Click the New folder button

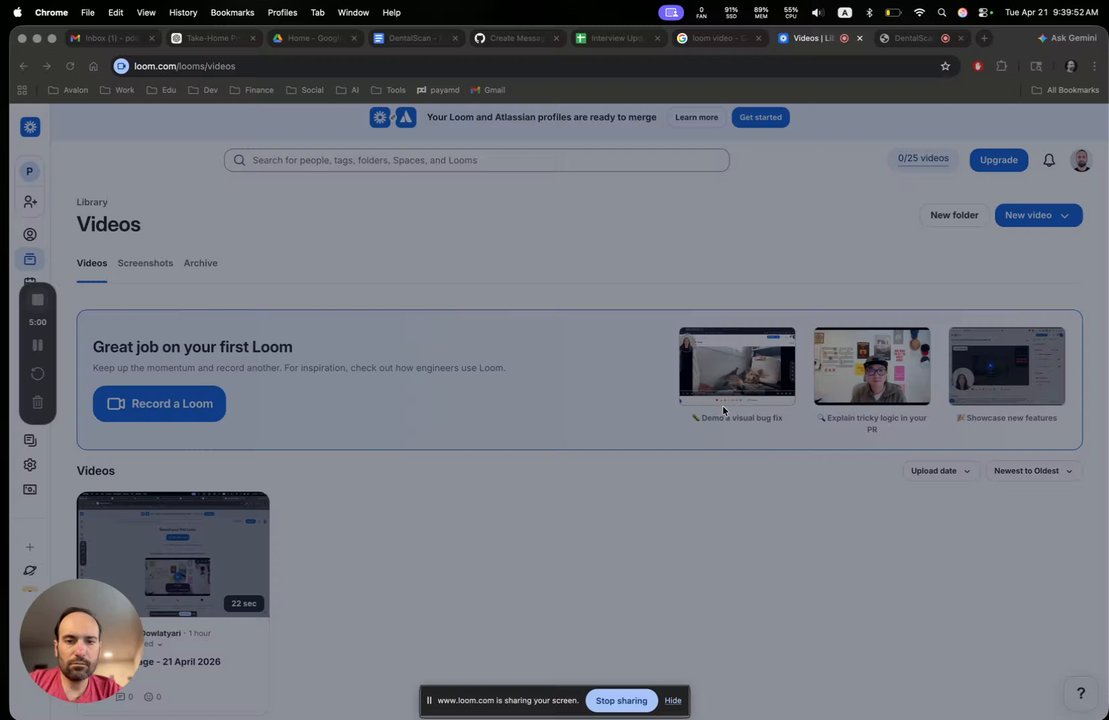pos(953,215)
